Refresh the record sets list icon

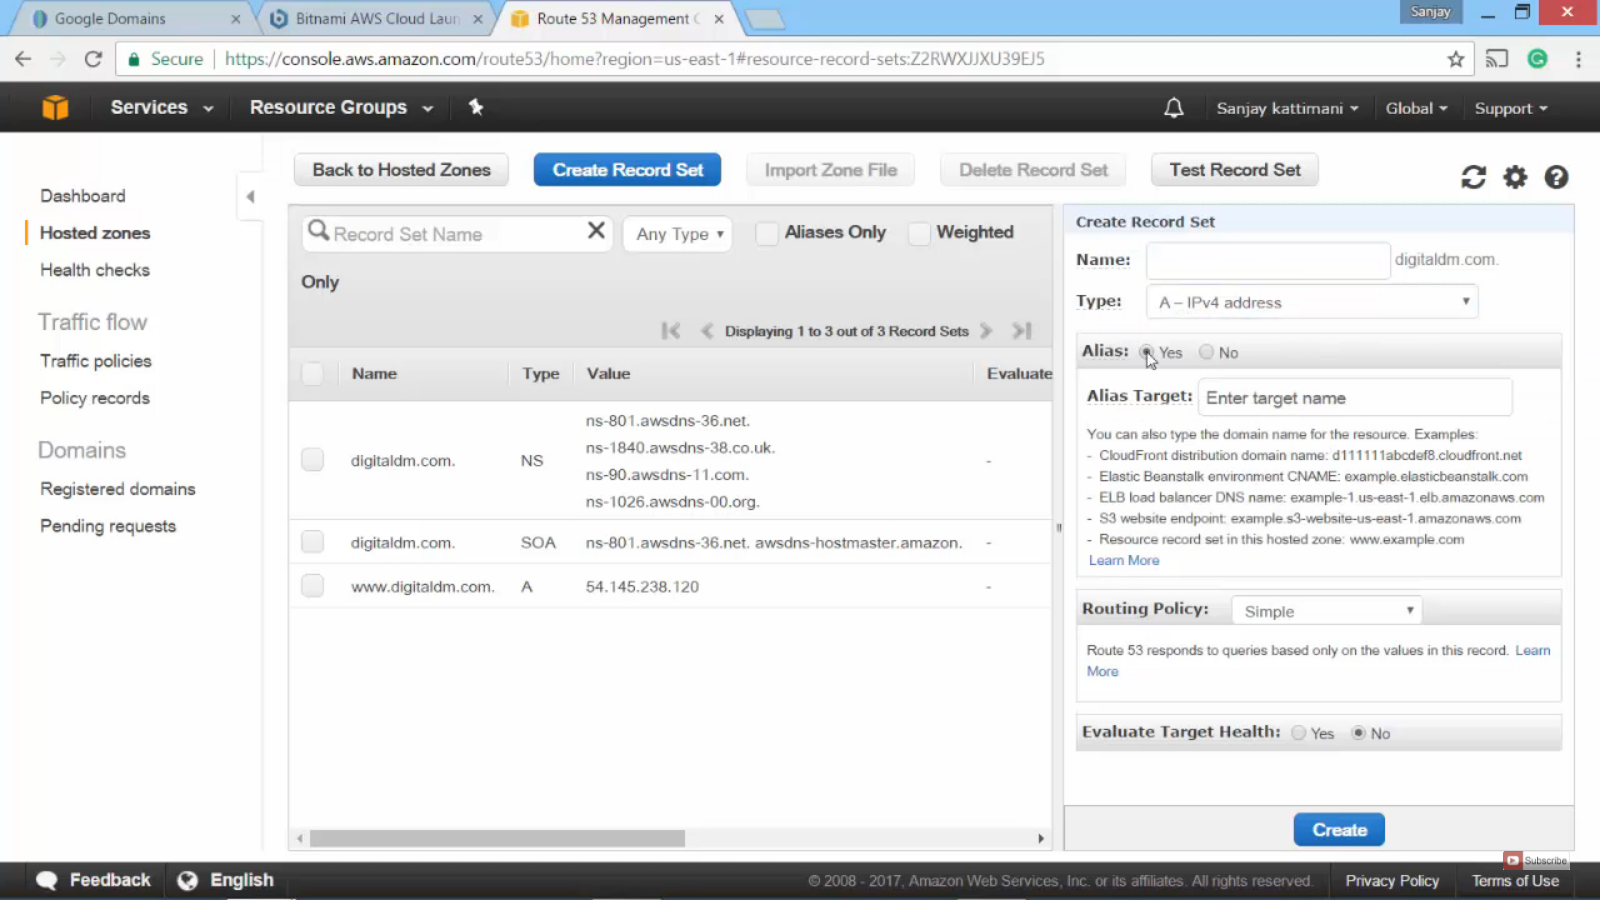(1473, 177)
